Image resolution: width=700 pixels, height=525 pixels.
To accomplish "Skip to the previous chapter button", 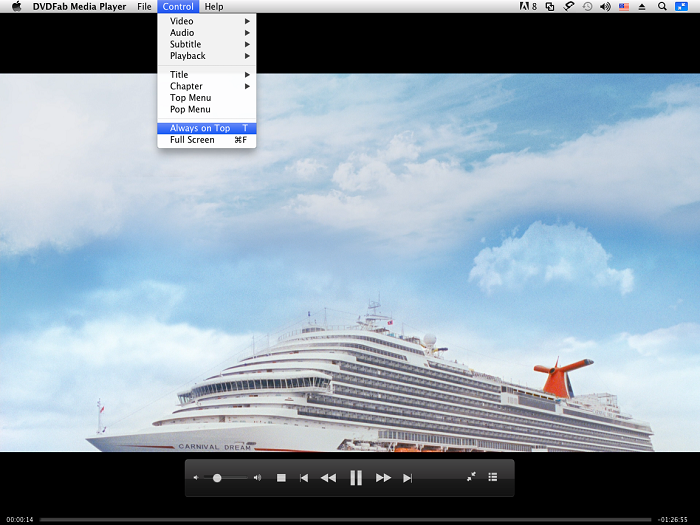I will (304, 478).
